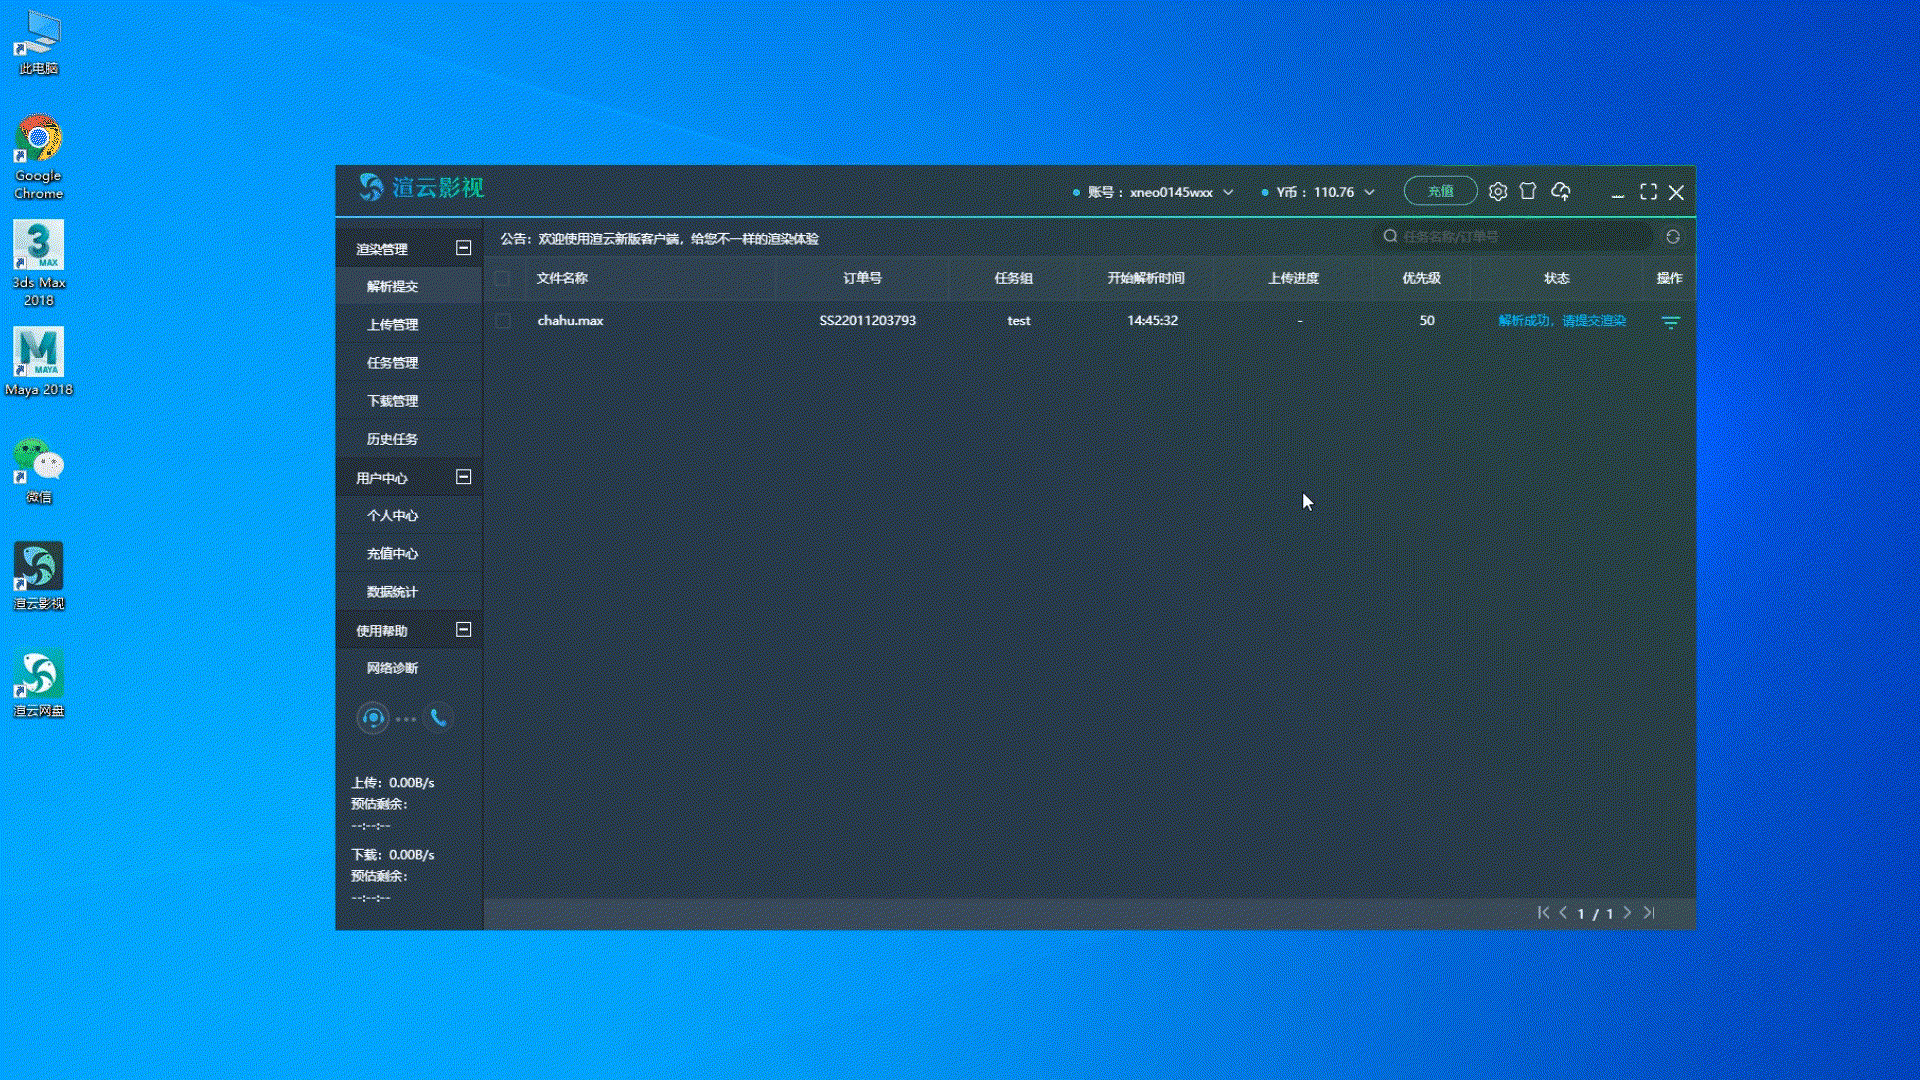Click the customer service headset icon
Viewport: 1920px width, 1080px height.
[373, 718]
